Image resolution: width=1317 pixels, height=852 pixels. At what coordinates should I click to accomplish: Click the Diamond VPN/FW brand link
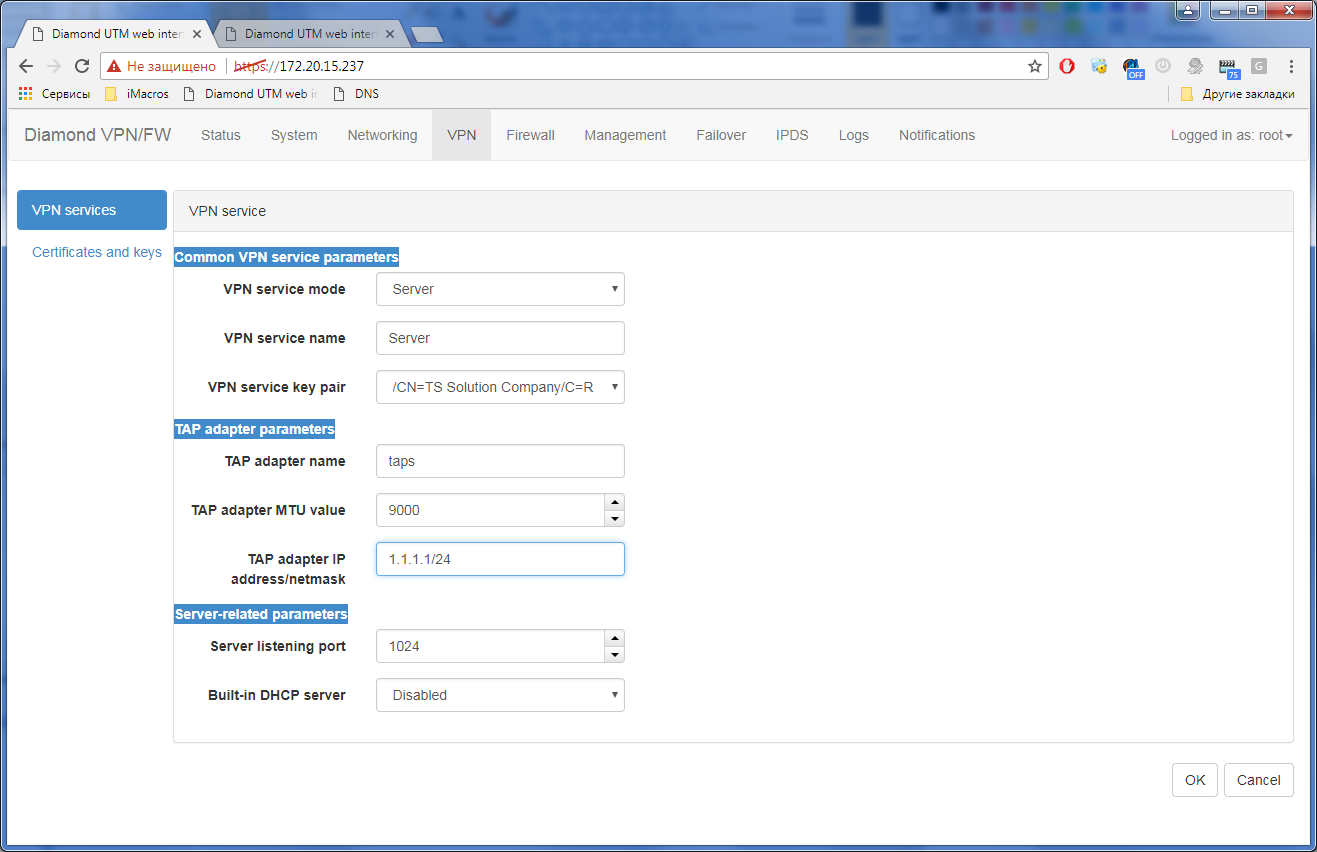pyautogui.click(x=98, y=135)
